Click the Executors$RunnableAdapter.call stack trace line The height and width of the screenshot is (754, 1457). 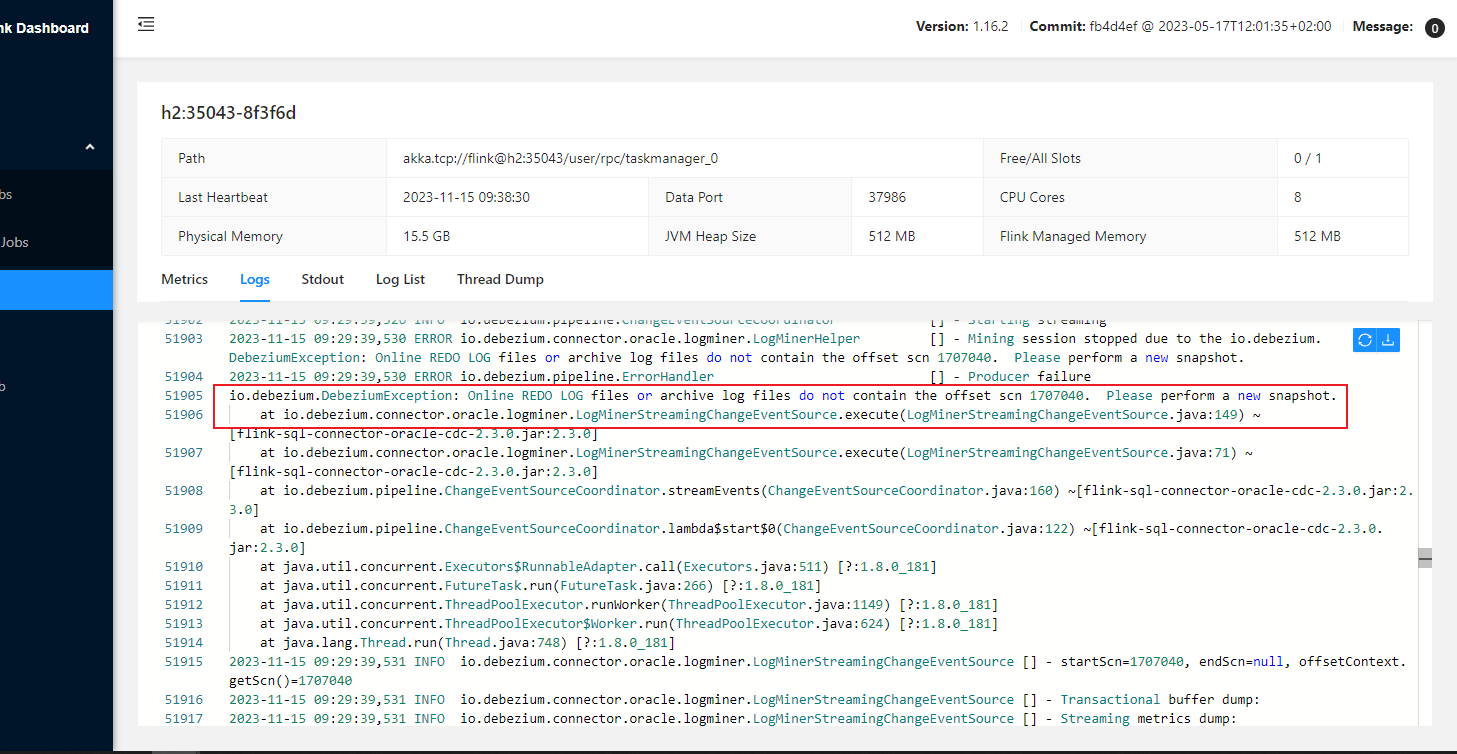pyautogui.click(x=598, y=567)
